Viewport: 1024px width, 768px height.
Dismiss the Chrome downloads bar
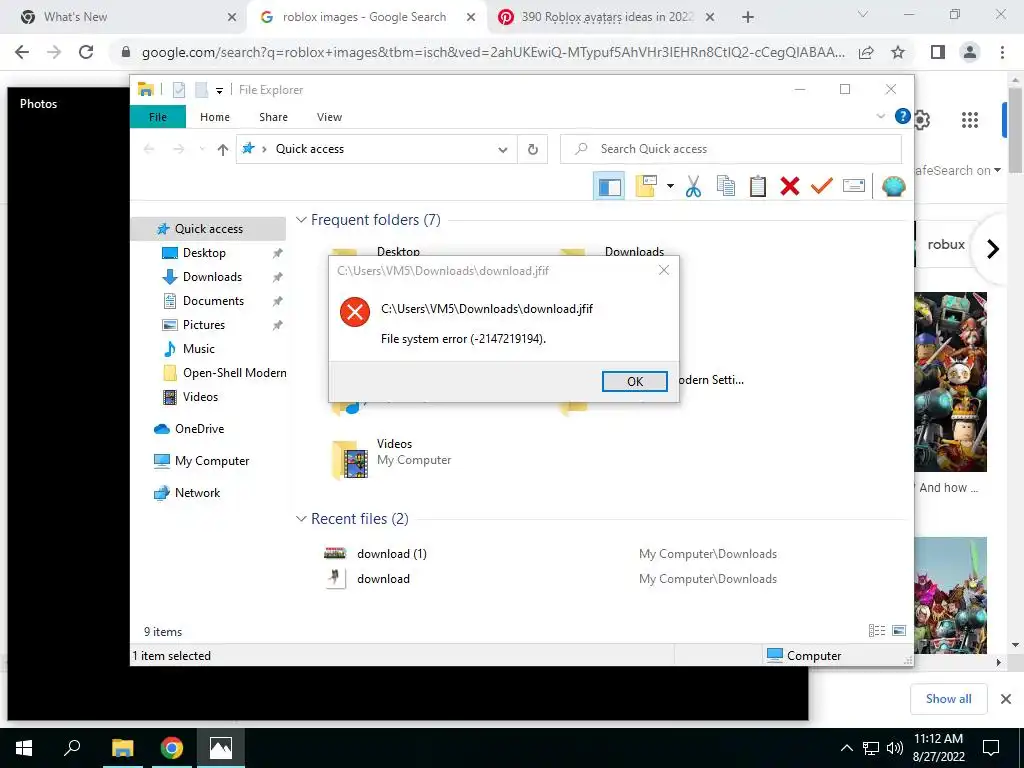(1006, 699)
